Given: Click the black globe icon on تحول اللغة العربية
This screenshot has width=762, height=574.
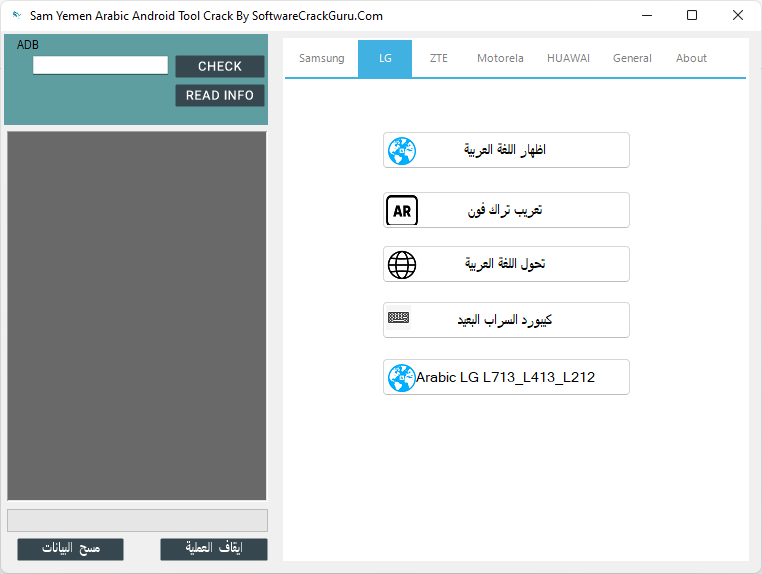Looking at the screenshot, I should pos(402,265).
